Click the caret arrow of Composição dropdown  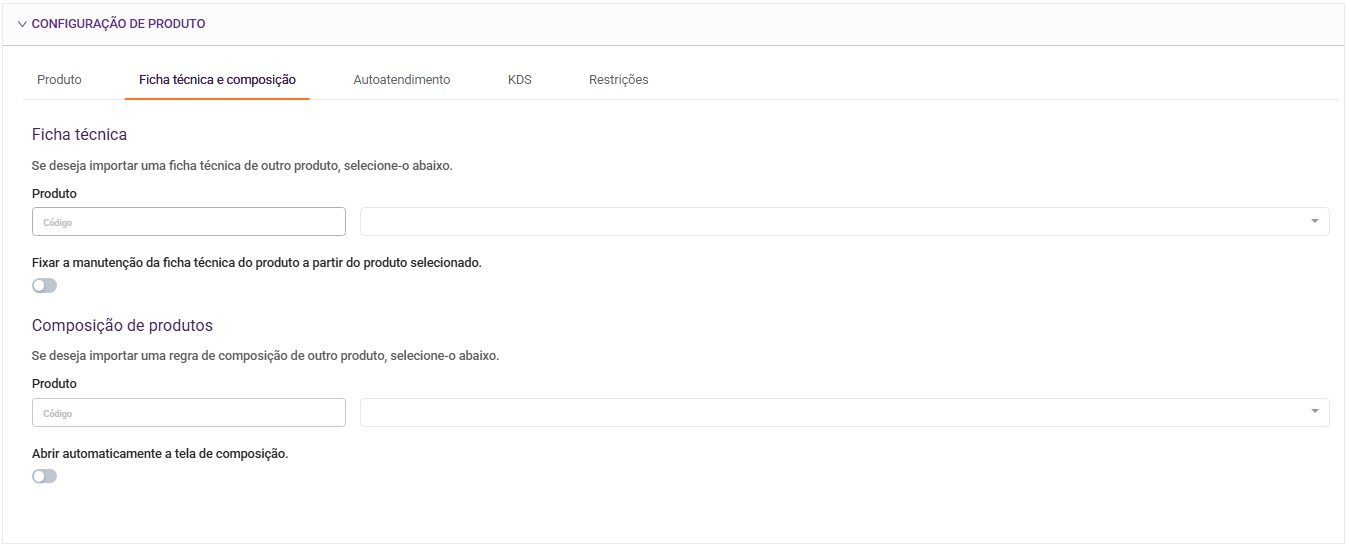(x=1315, y=413)
